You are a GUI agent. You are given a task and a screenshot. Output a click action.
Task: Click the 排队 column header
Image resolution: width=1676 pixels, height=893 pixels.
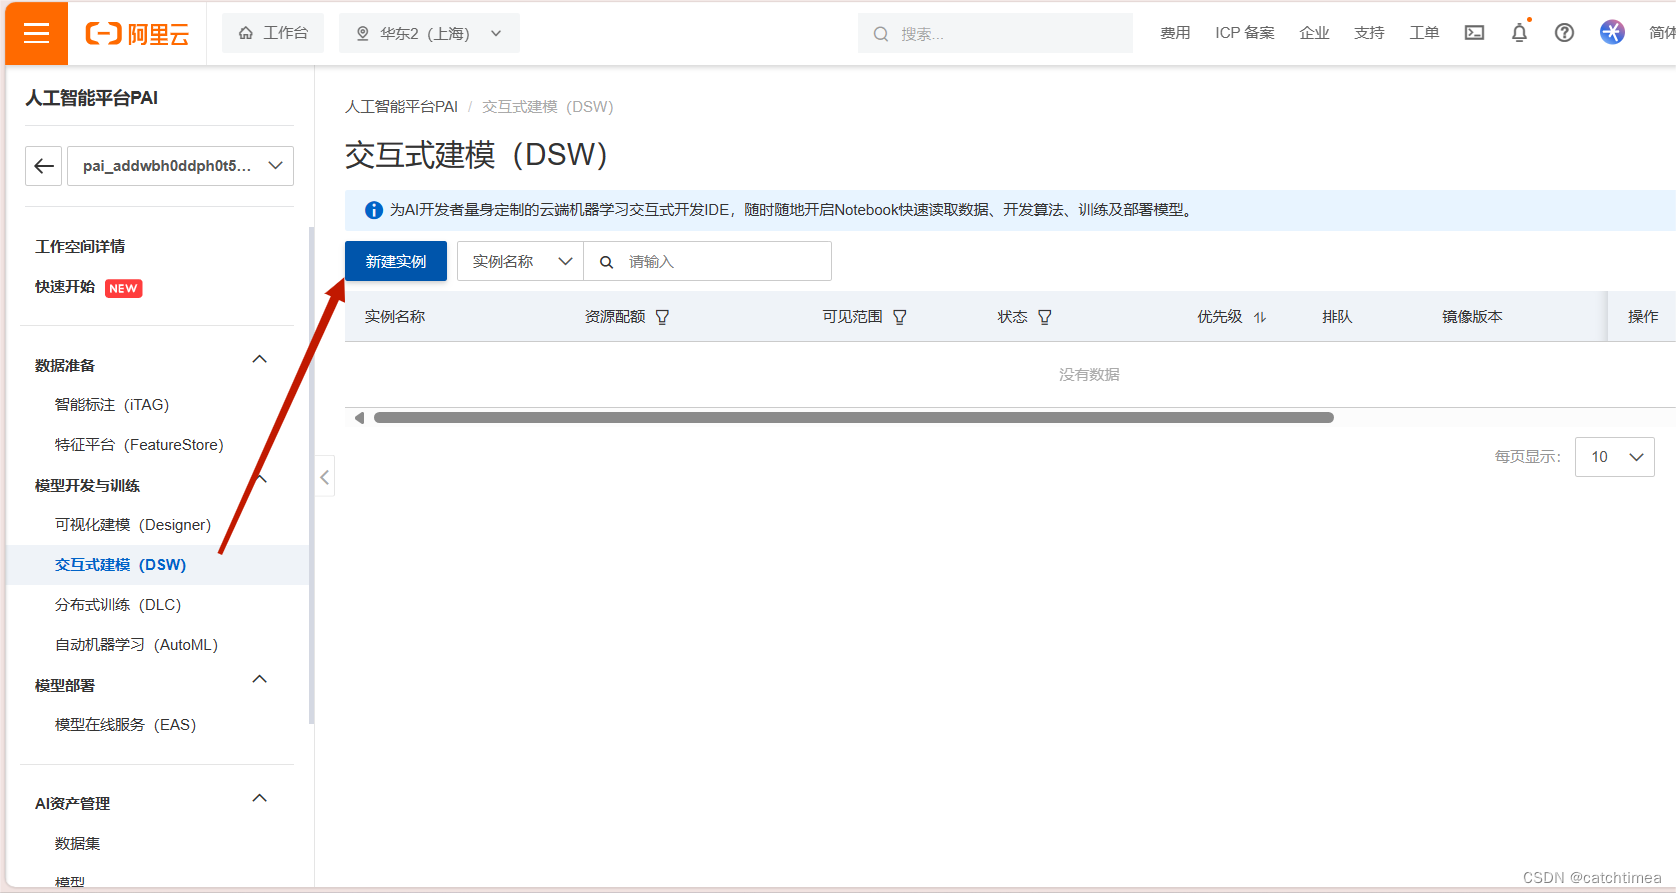click(1337, 317)
